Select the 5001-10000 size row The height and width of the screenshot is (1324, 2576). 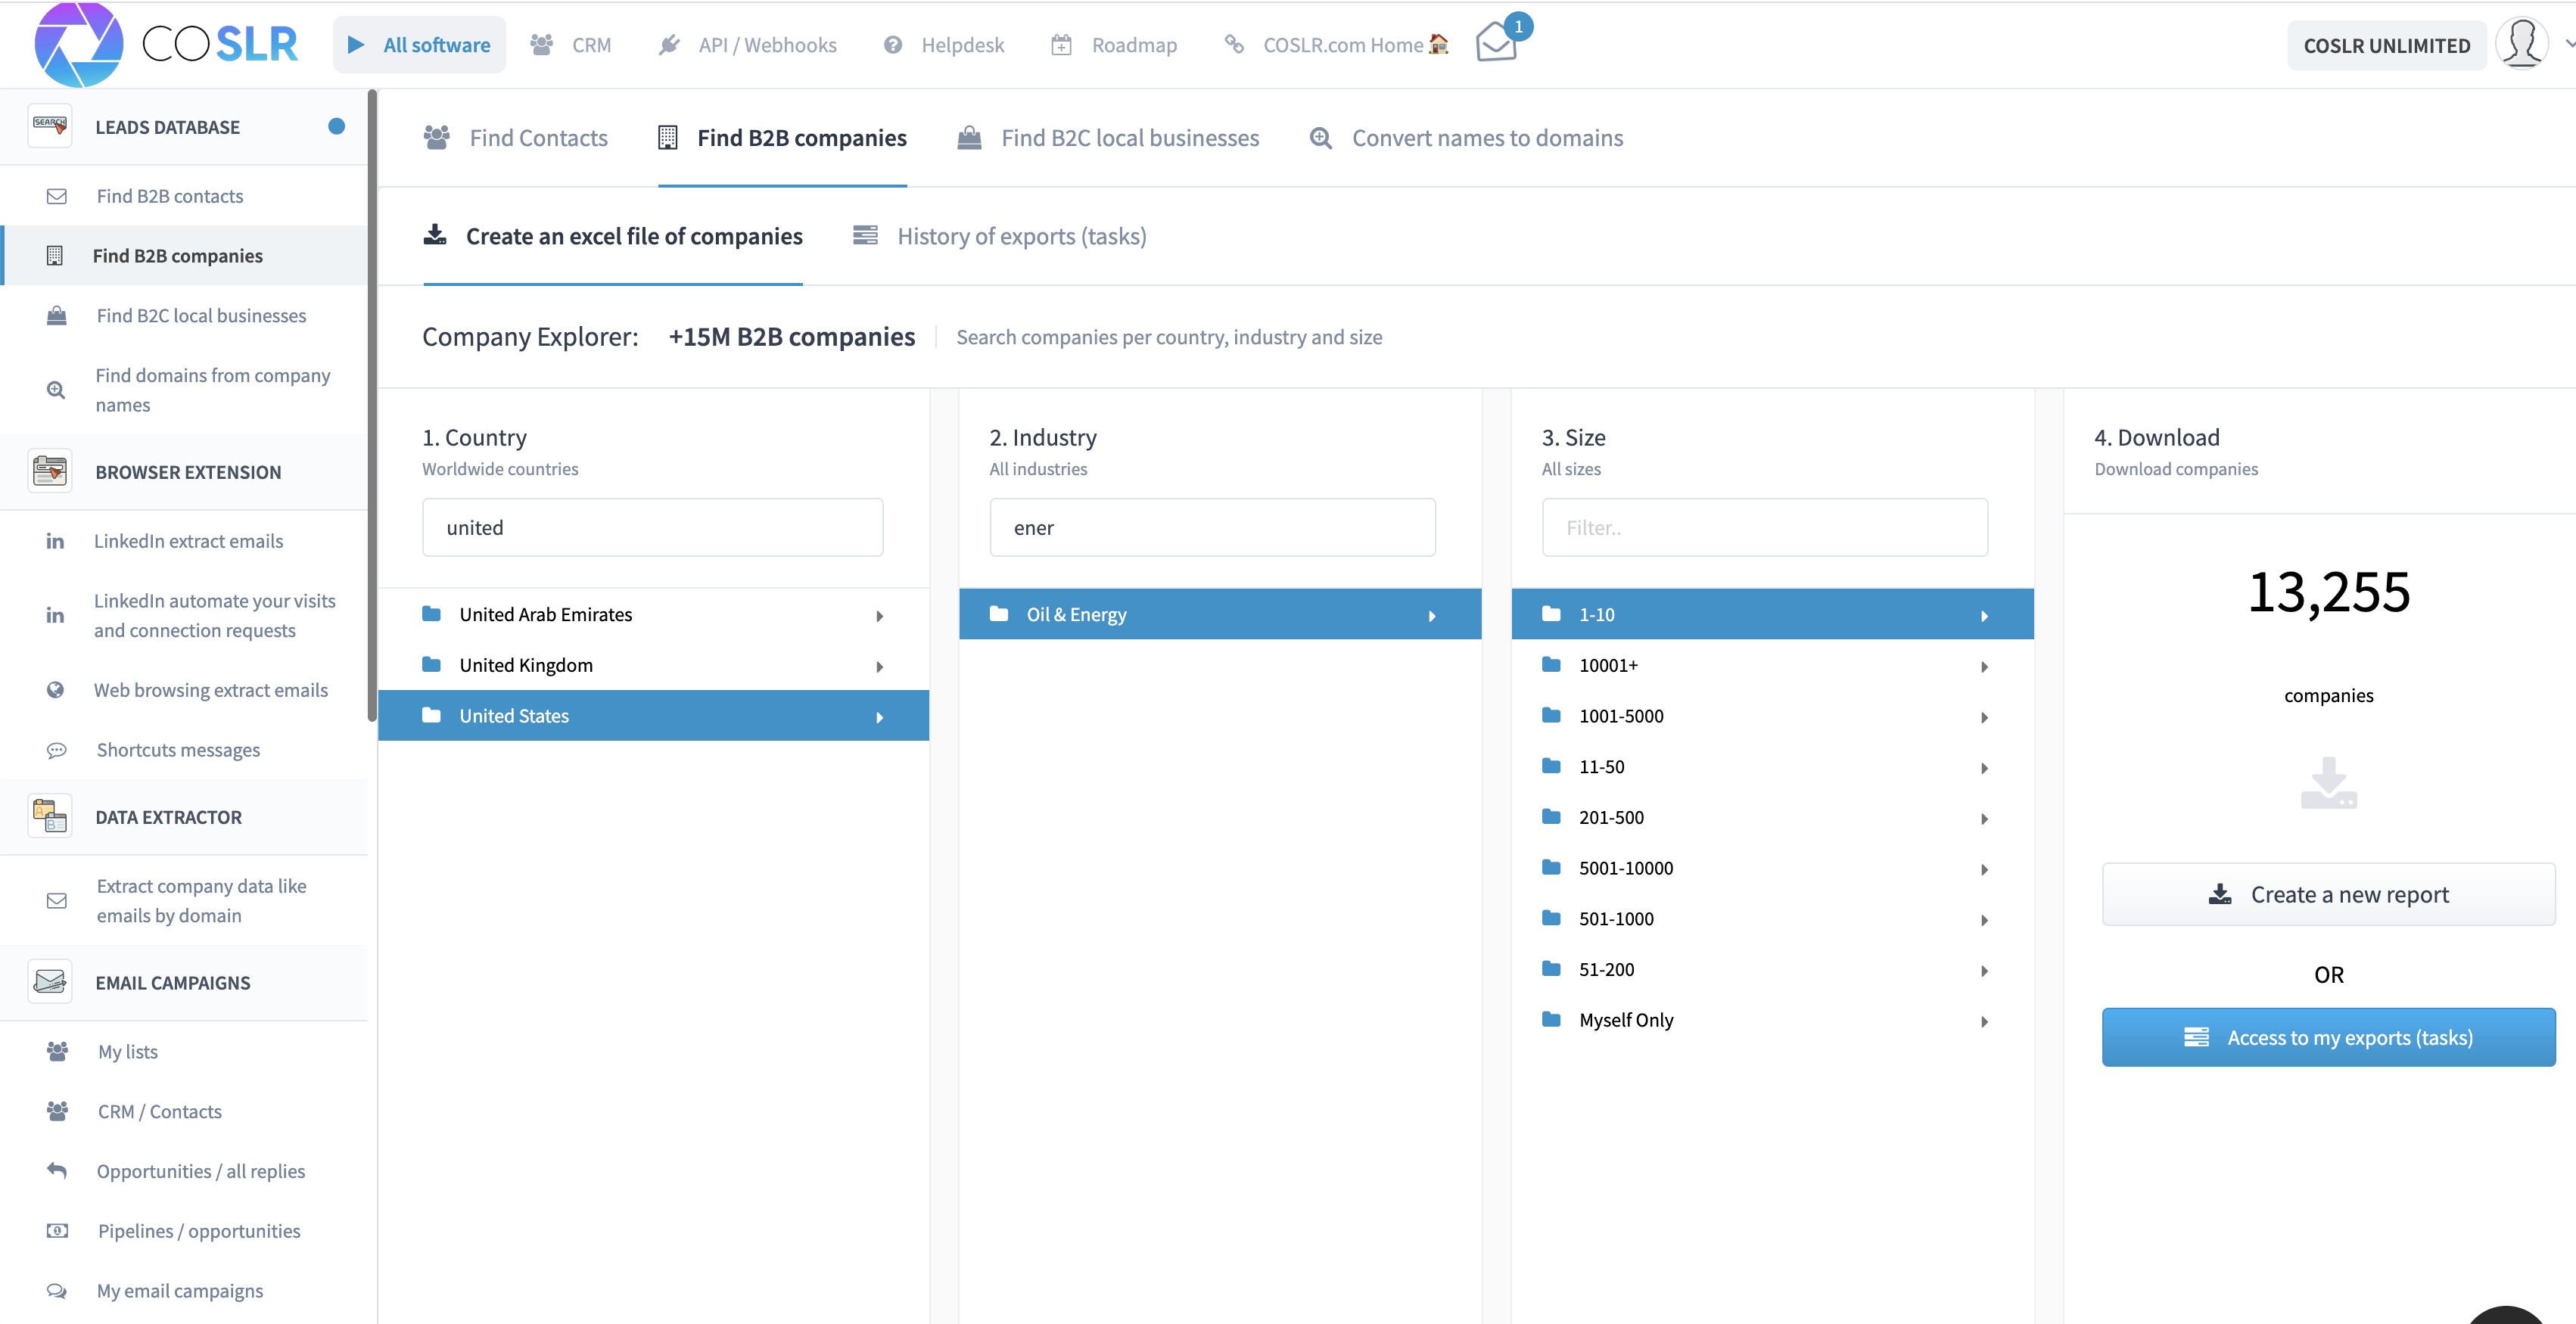tap(1772, 868)
